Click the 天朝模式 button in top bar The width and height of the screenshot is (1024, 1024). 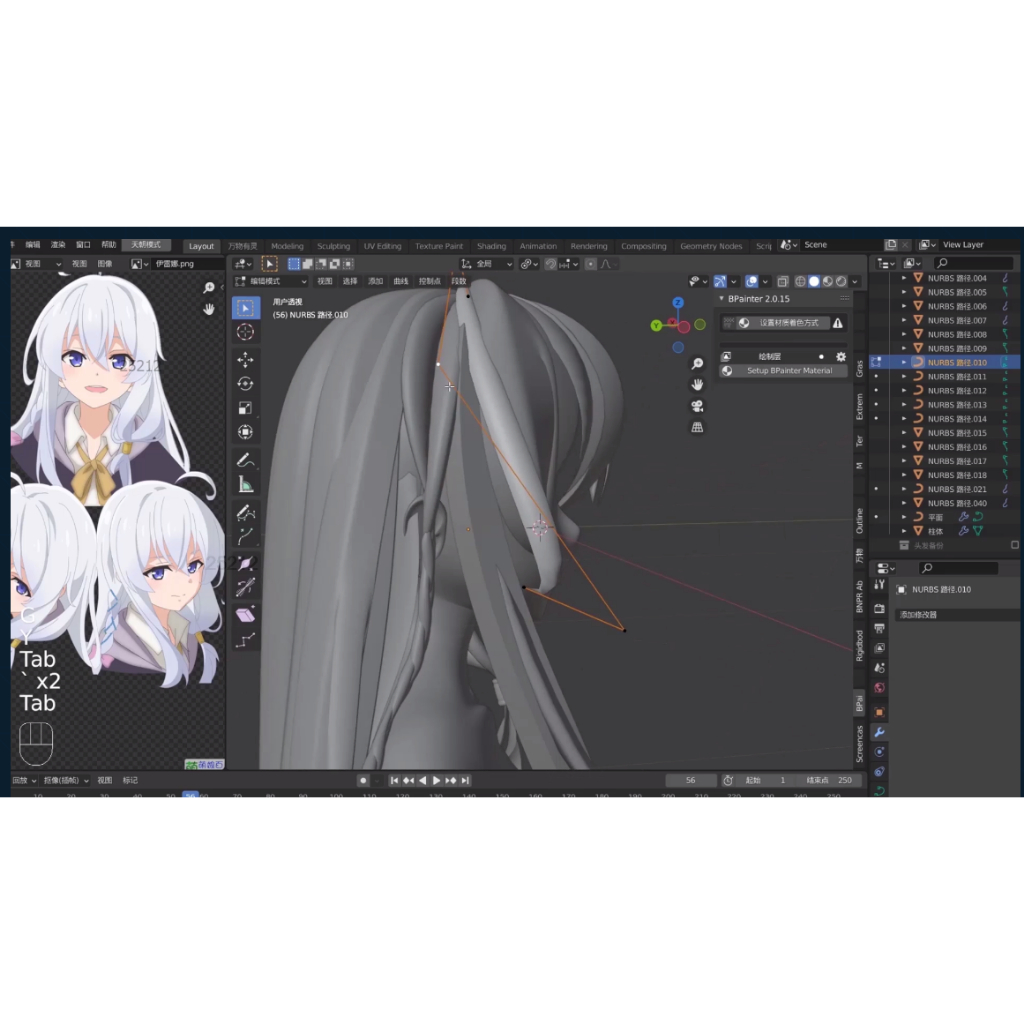[x=146, y=245]
